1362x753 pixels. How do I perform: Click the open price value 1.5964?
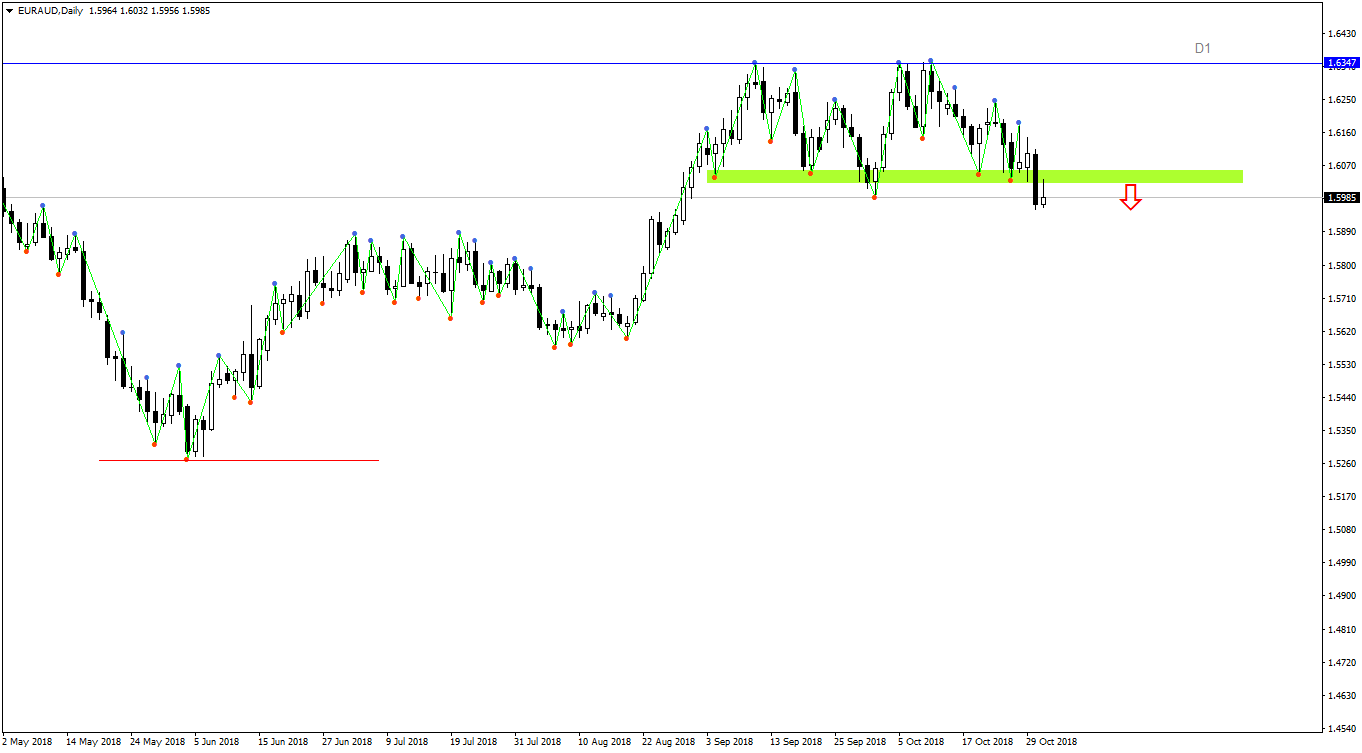click(105, 10)
